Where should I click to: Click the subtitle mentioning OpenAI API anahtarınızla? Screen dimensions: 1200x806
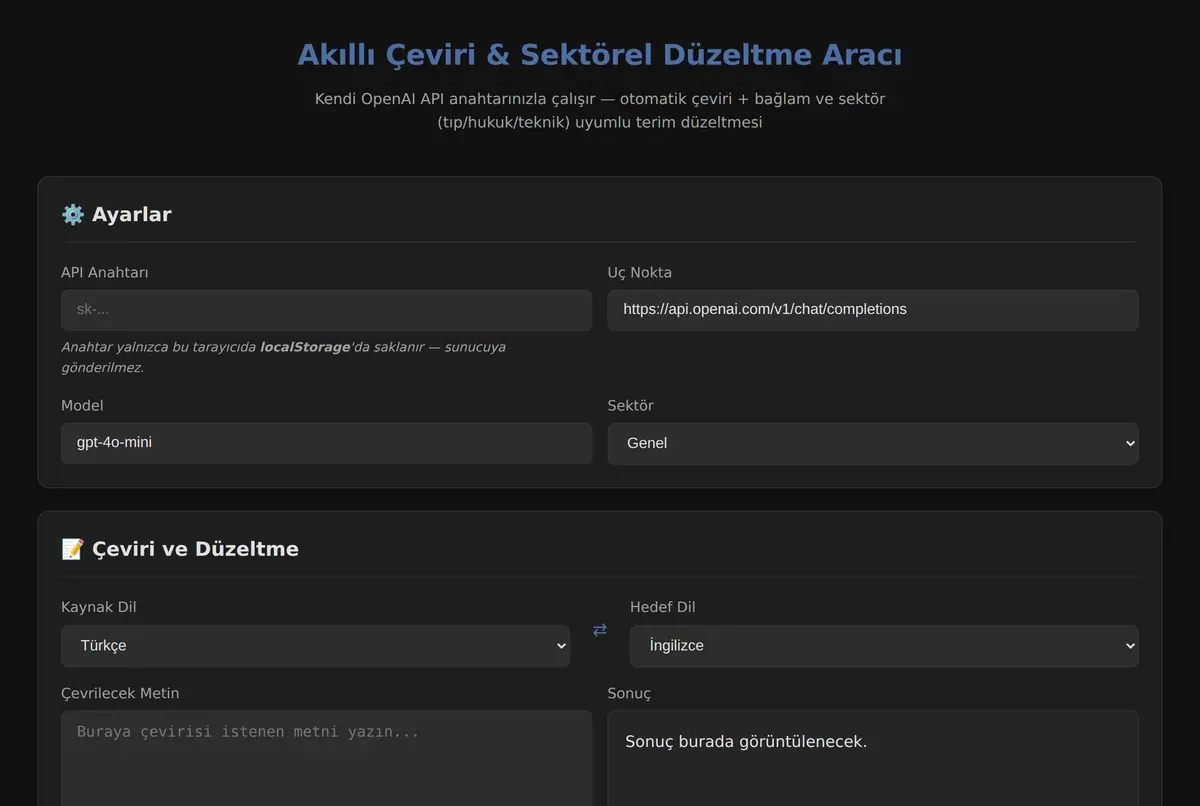pos(600,111)
